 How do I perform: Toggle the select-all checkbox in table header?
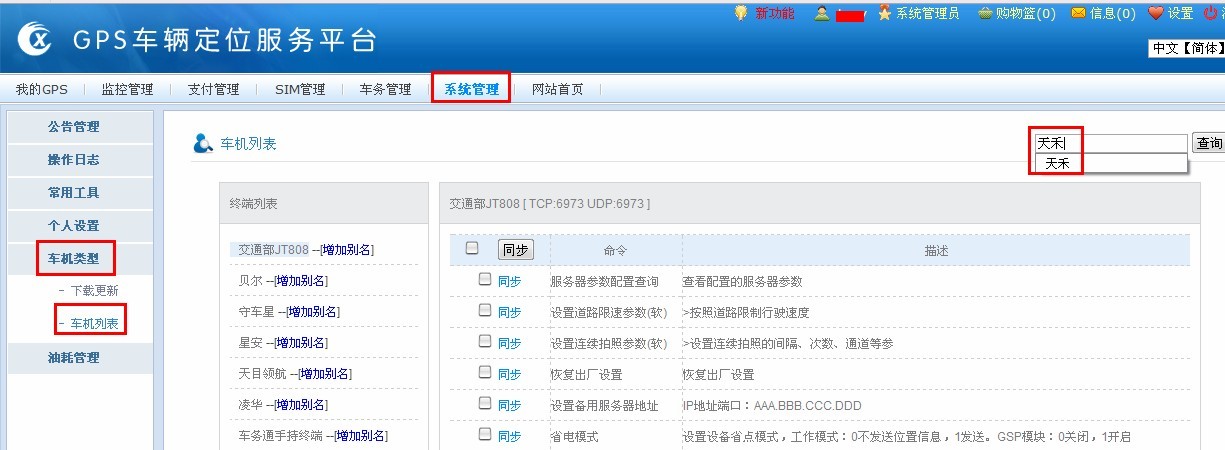[x=472, y=248]
